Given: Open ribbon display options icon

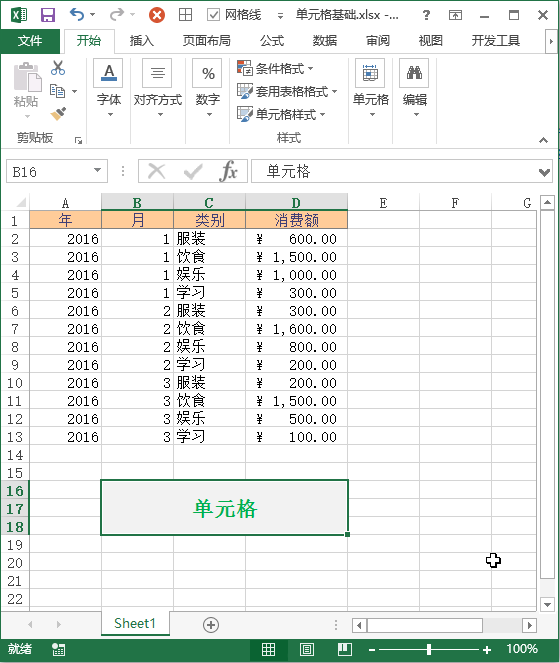Looking at the screenshot, I should [x=455, y=16].
